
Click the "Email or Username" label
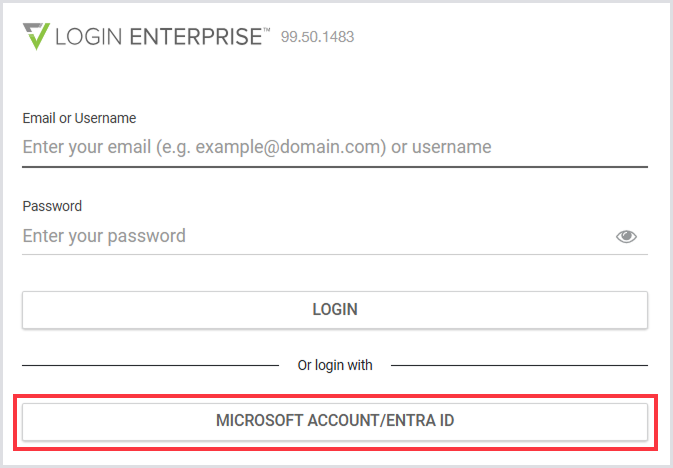[79, 118]
